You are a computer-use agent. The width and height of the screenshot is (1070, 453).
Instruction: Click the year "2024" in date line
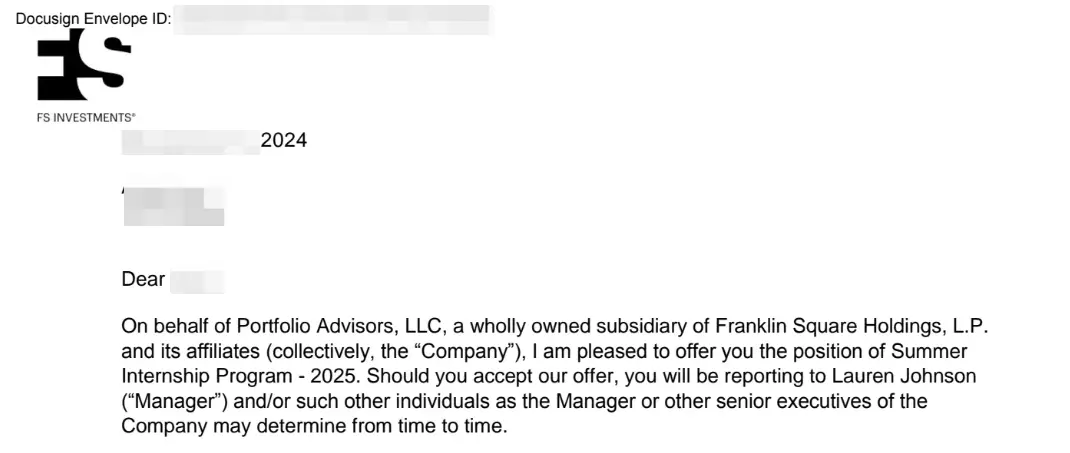(284, 141)
